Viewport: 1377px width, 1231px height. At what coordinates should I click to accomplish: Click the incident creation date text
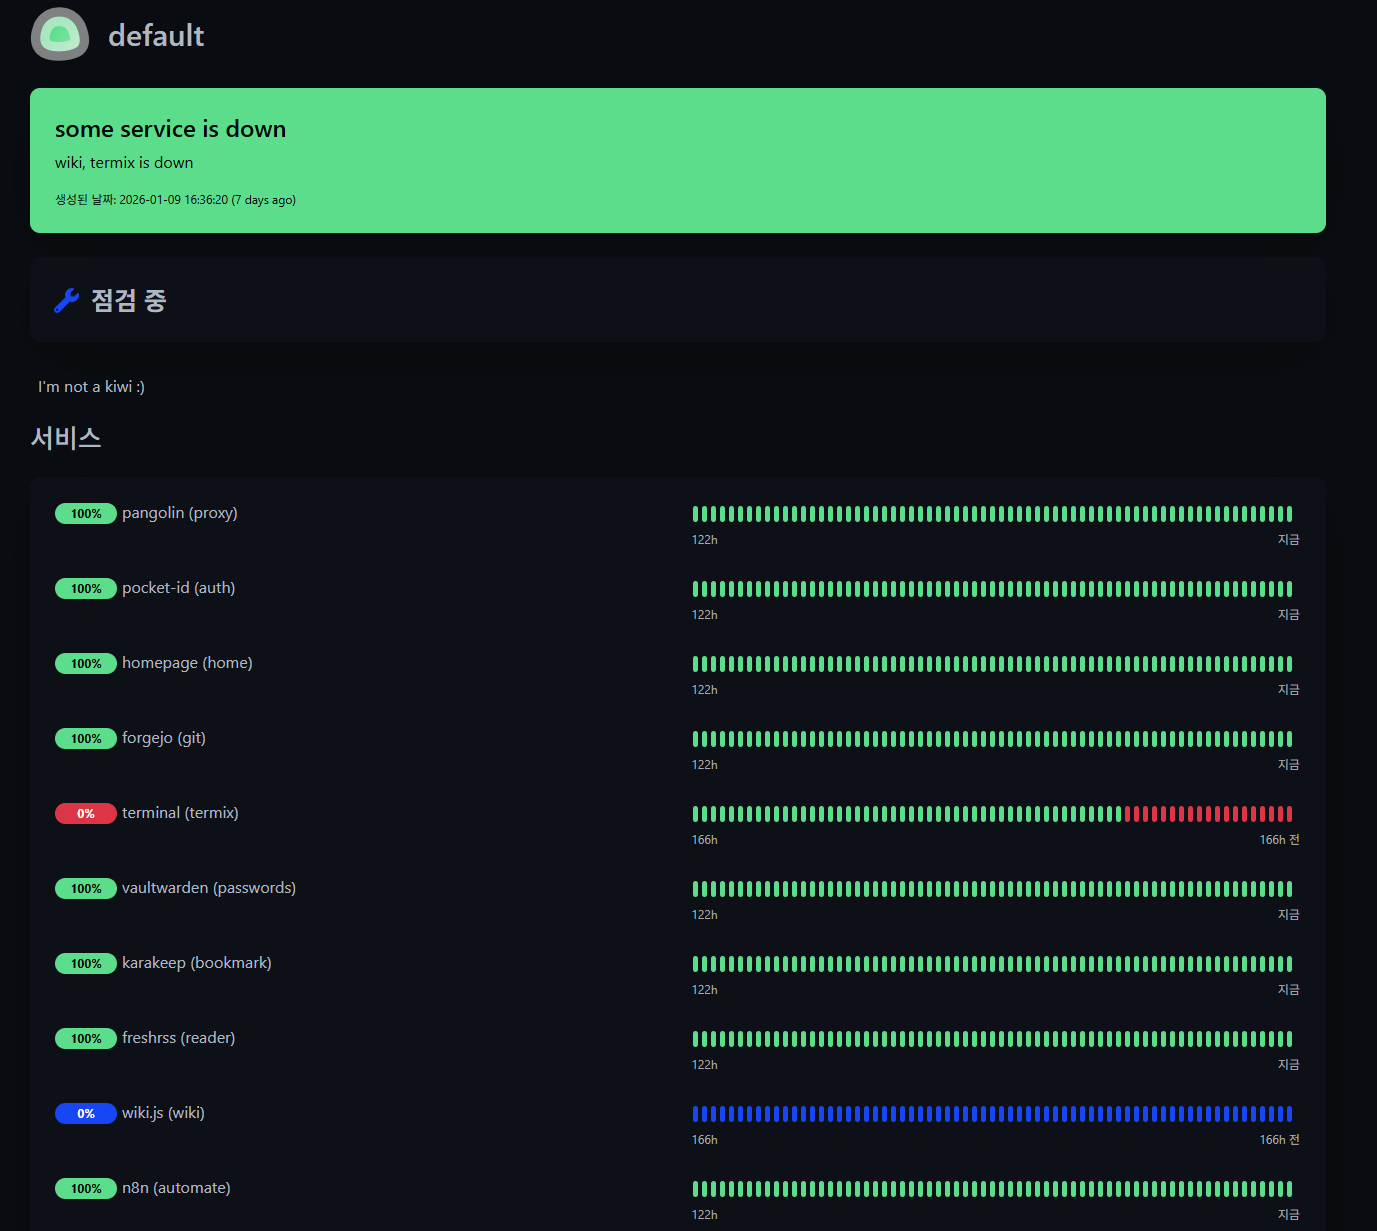[x=175, y=200]
